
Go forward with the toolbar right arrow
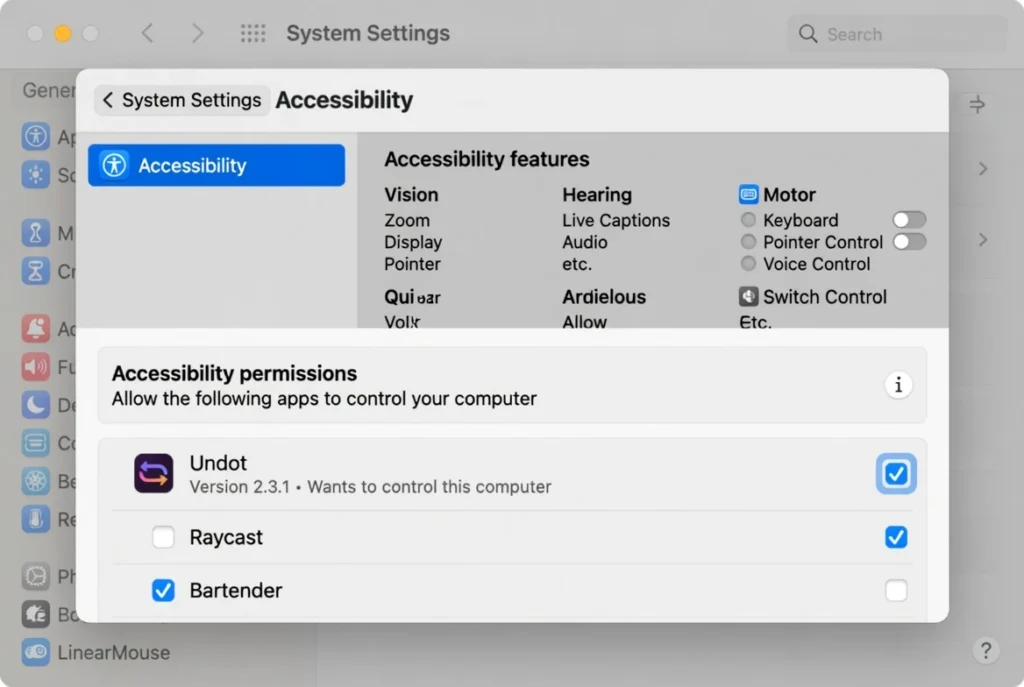tap(197, 33)
